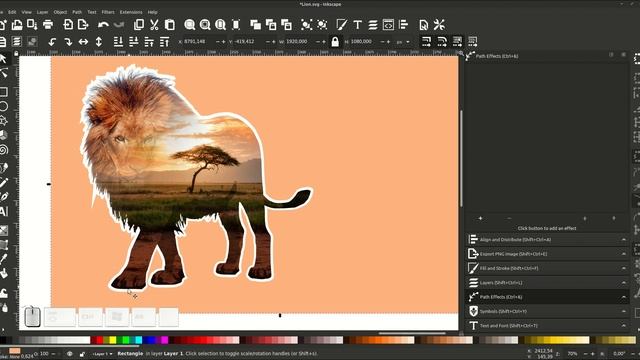Expand Symbols panel
Screen dimensions: 640x360
coord(547,311)
